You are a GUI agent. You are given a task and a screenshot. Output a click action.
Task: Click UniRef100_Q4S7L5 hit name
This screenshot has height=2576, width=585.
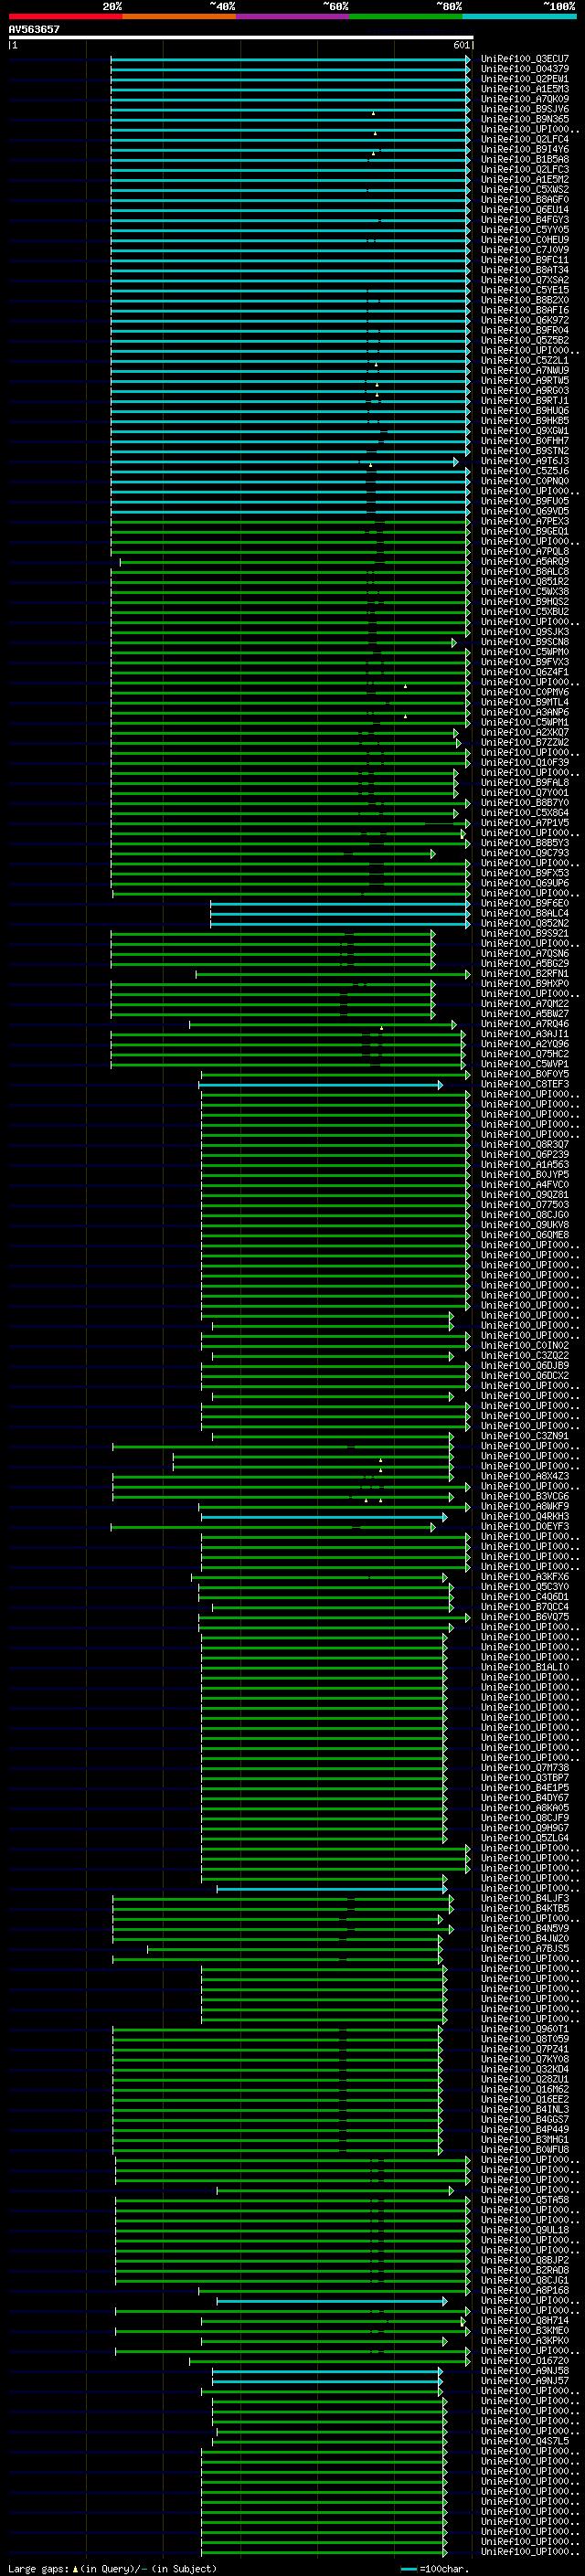pos(524,2441)
